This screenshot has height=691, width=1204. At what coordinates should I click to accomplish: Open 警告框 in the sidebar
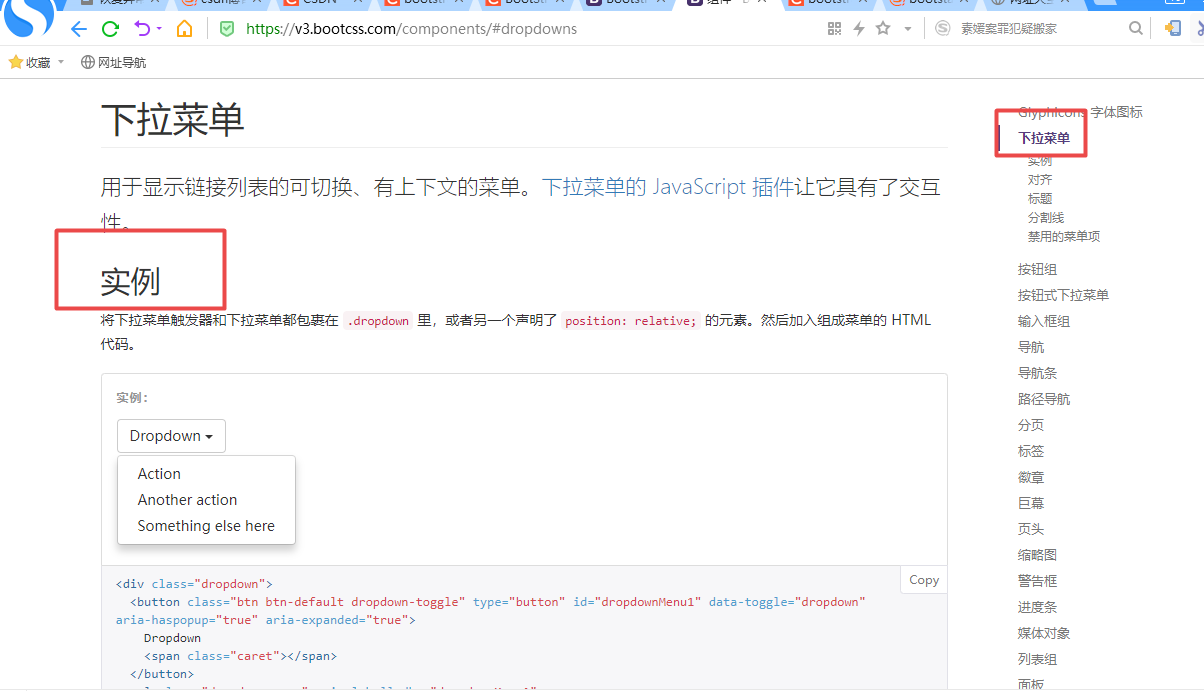pos(1037,581)
